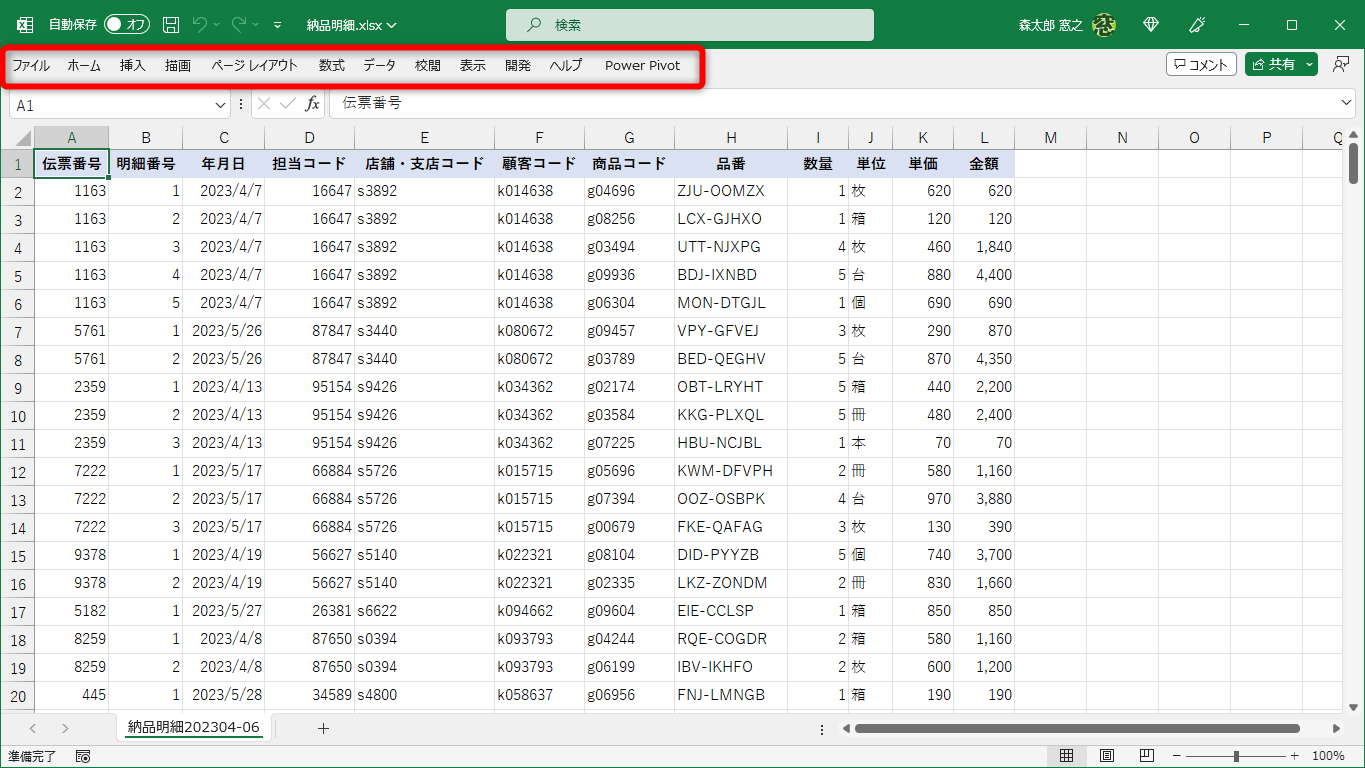Image resolution: width=1365 pixels, height=768 pixels.
Task: Open the 検索 (Search) box in title bar
Action: (690, 24)
